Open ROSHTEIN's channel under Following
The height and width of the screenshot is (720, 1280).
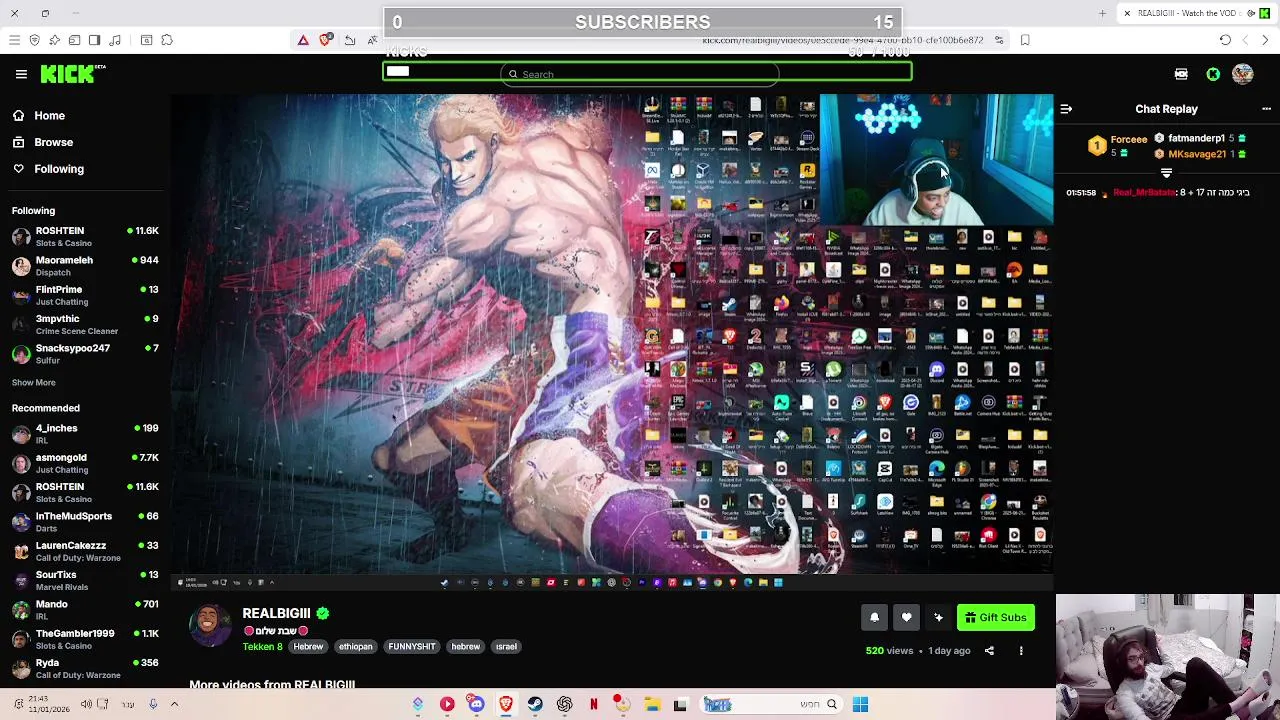point(85,237)
